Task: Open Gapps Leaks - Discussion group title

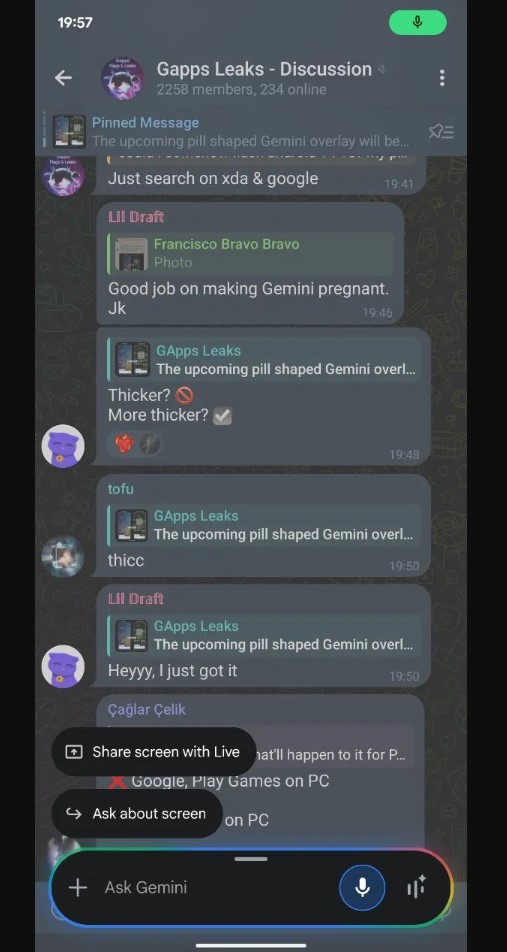Action: point(264,69)
